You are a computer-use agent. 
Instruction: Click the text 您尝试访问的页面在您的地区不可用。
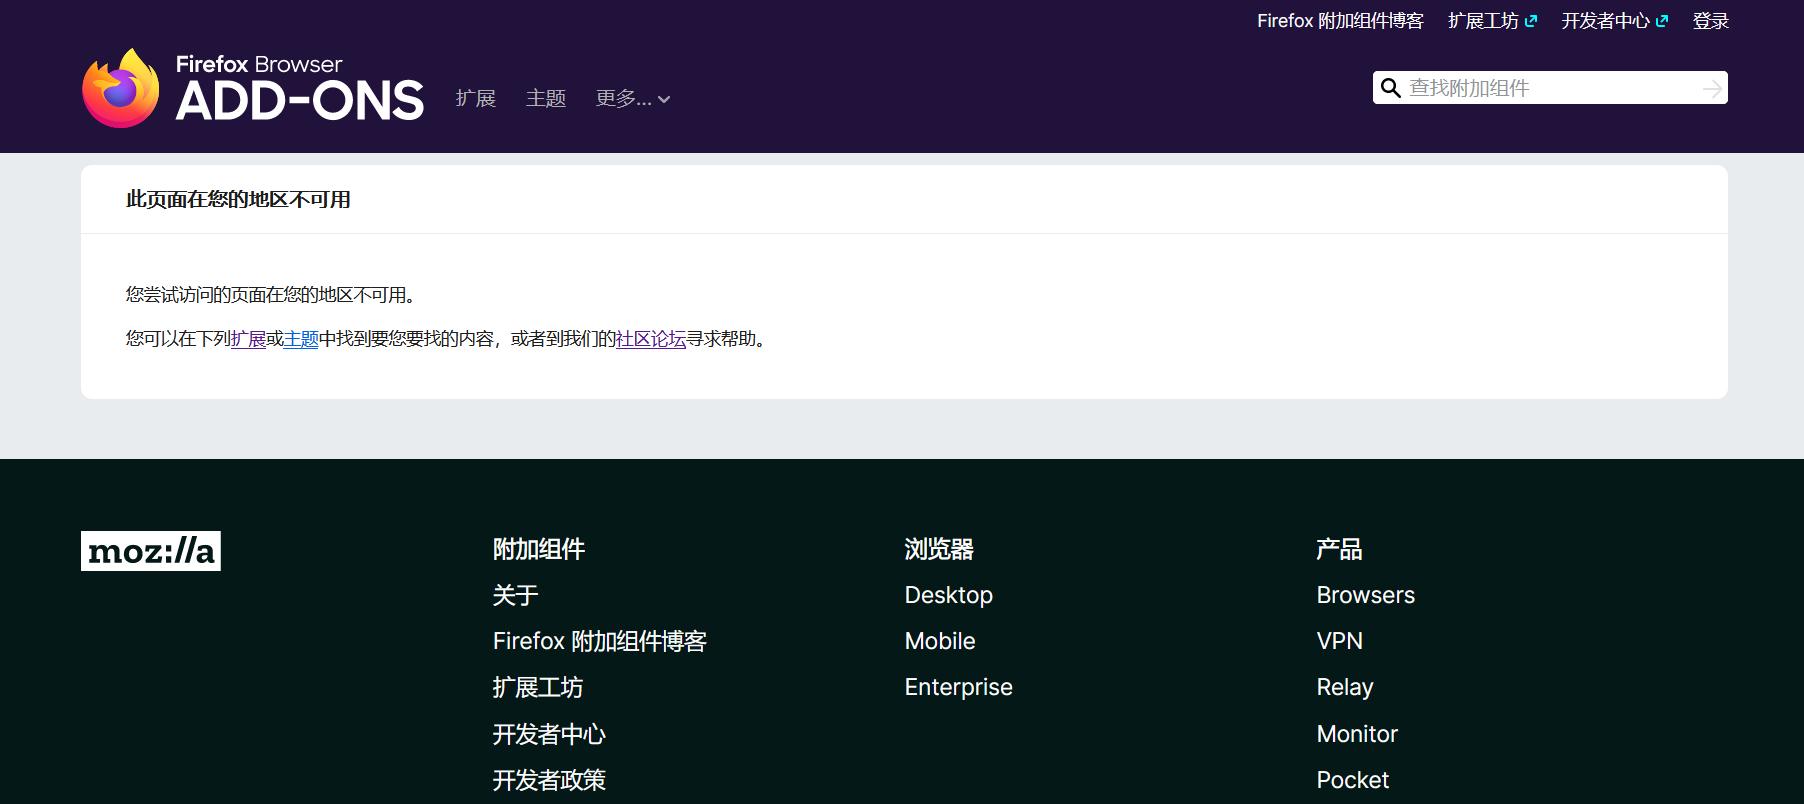[x=271, y=295]
